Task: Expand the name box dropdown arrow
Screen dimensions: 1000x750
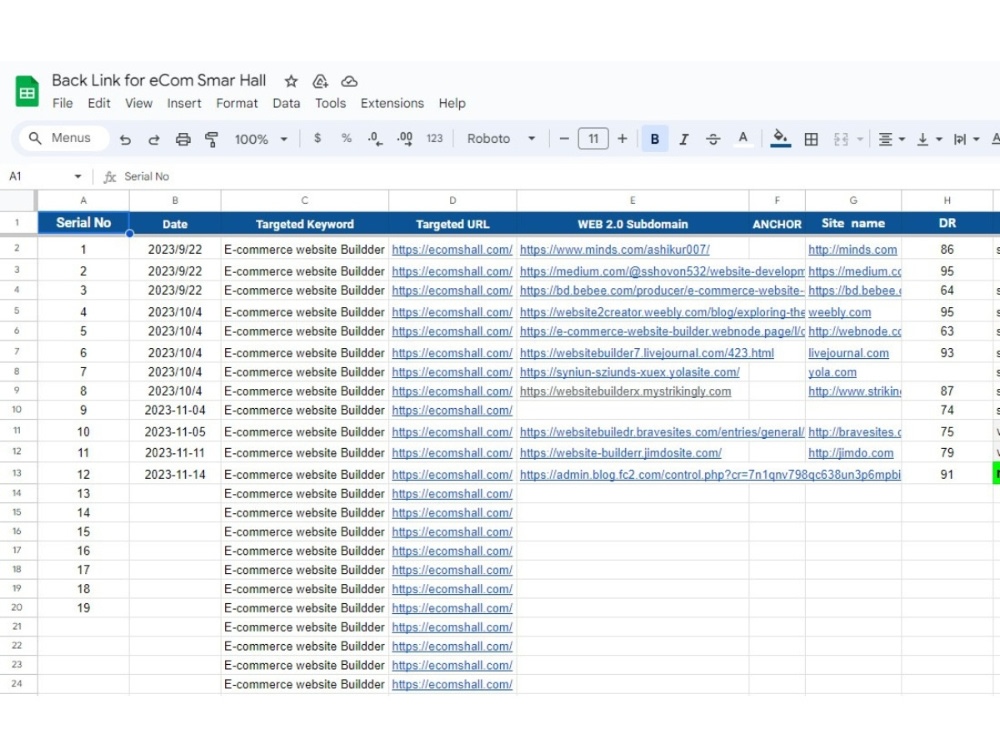Action: pyautogui.click(x=78, y=177)
